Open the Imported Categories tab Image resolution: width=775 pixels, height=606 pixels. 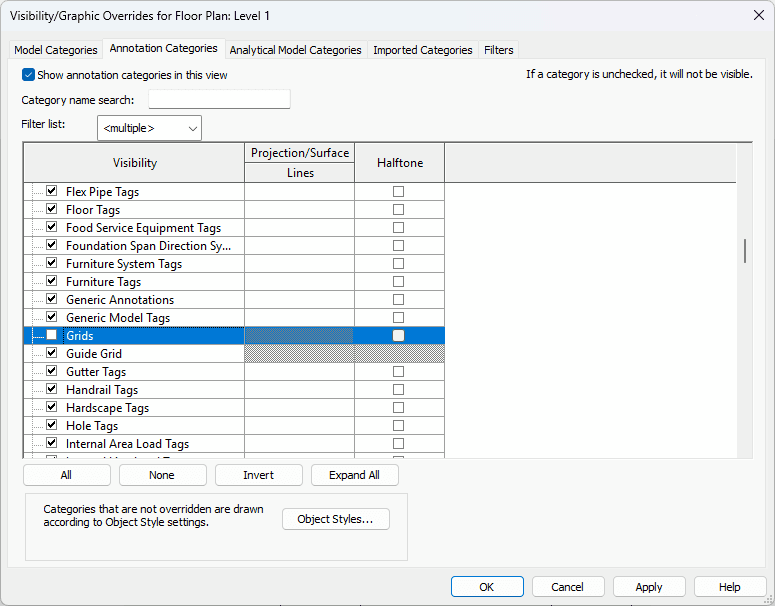pyautogui.click(x=423, y=50)
